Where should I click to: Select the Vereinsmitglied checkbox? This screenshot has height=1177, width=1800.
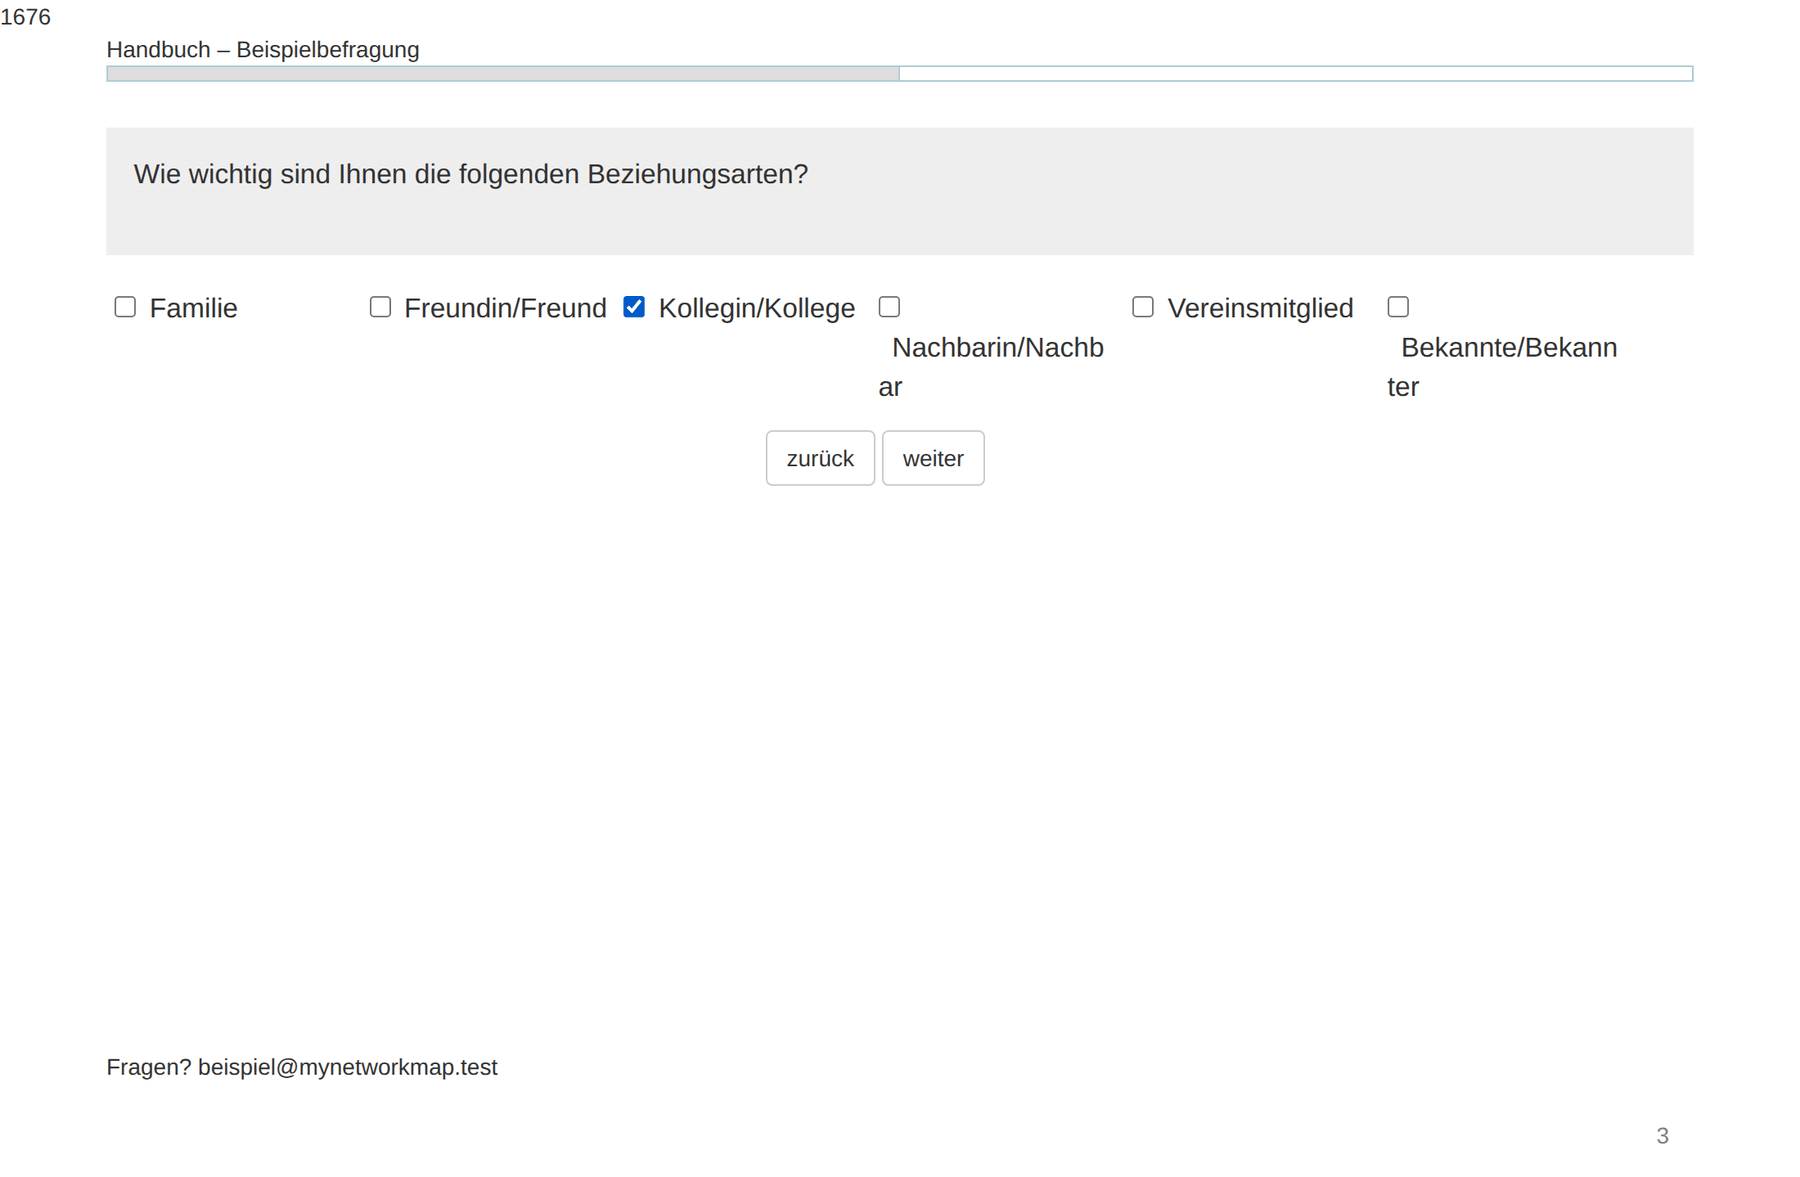1143,307
